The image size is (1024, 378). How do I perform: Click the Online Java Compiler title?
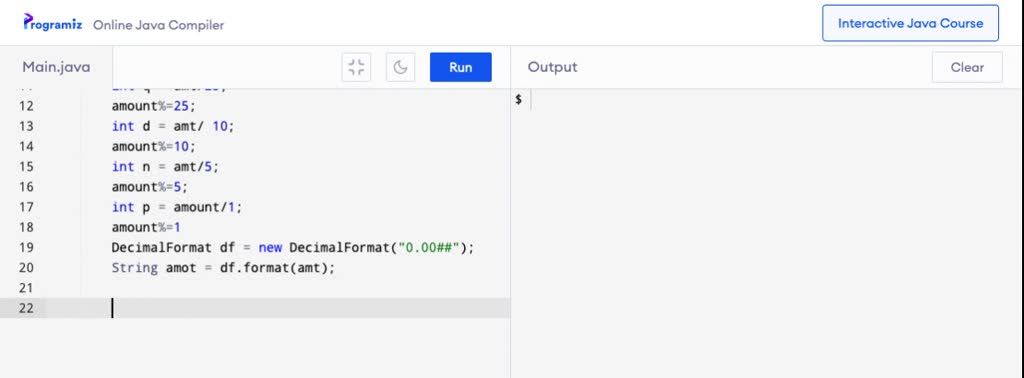[158, 25]
